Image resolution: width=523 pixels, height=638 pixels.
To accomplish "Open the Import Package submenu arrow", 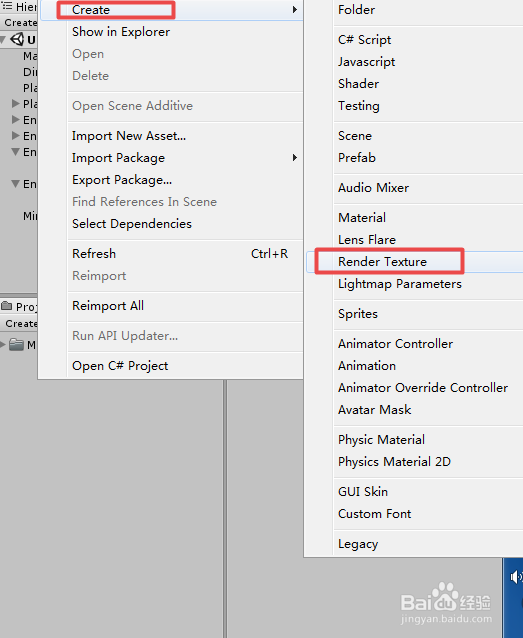I will tap(295, 157).
